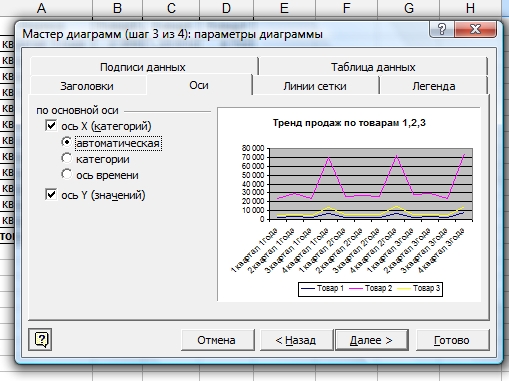
Task: Click the 'Отмена' button
Action: (217, 340)
